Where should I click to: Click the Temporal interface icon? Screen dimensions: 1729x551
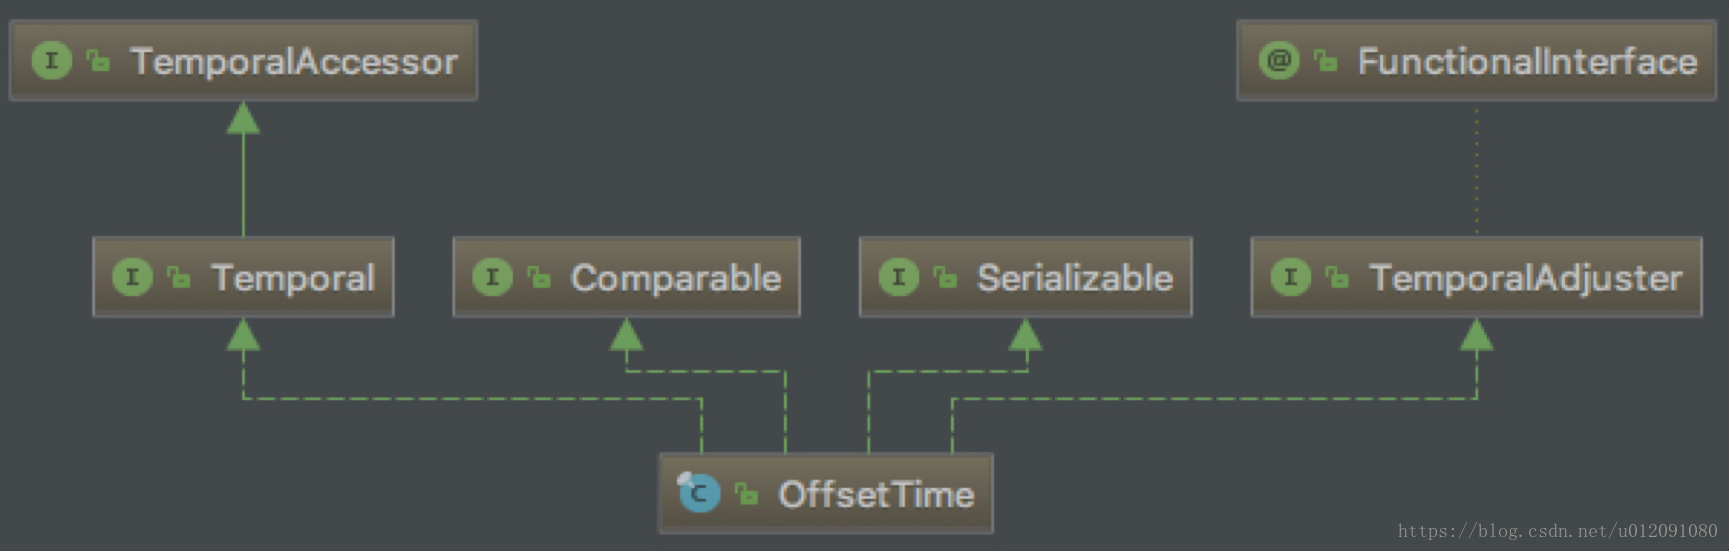tap(132, 277)
